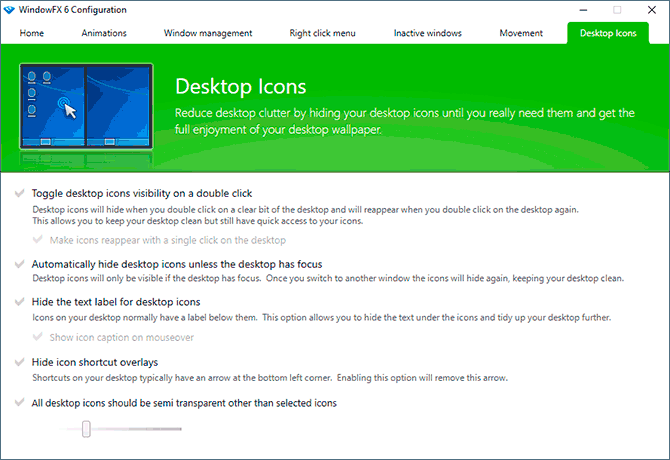Screen dimensions: 670x460
Task: Click the Desktop Icons preview monitor image
Action: tap(86, 106)
